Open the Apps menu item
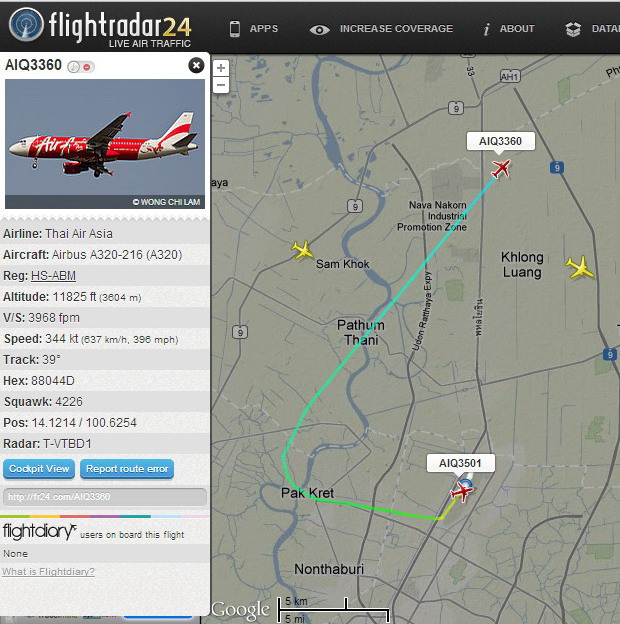 pos(253,29)
